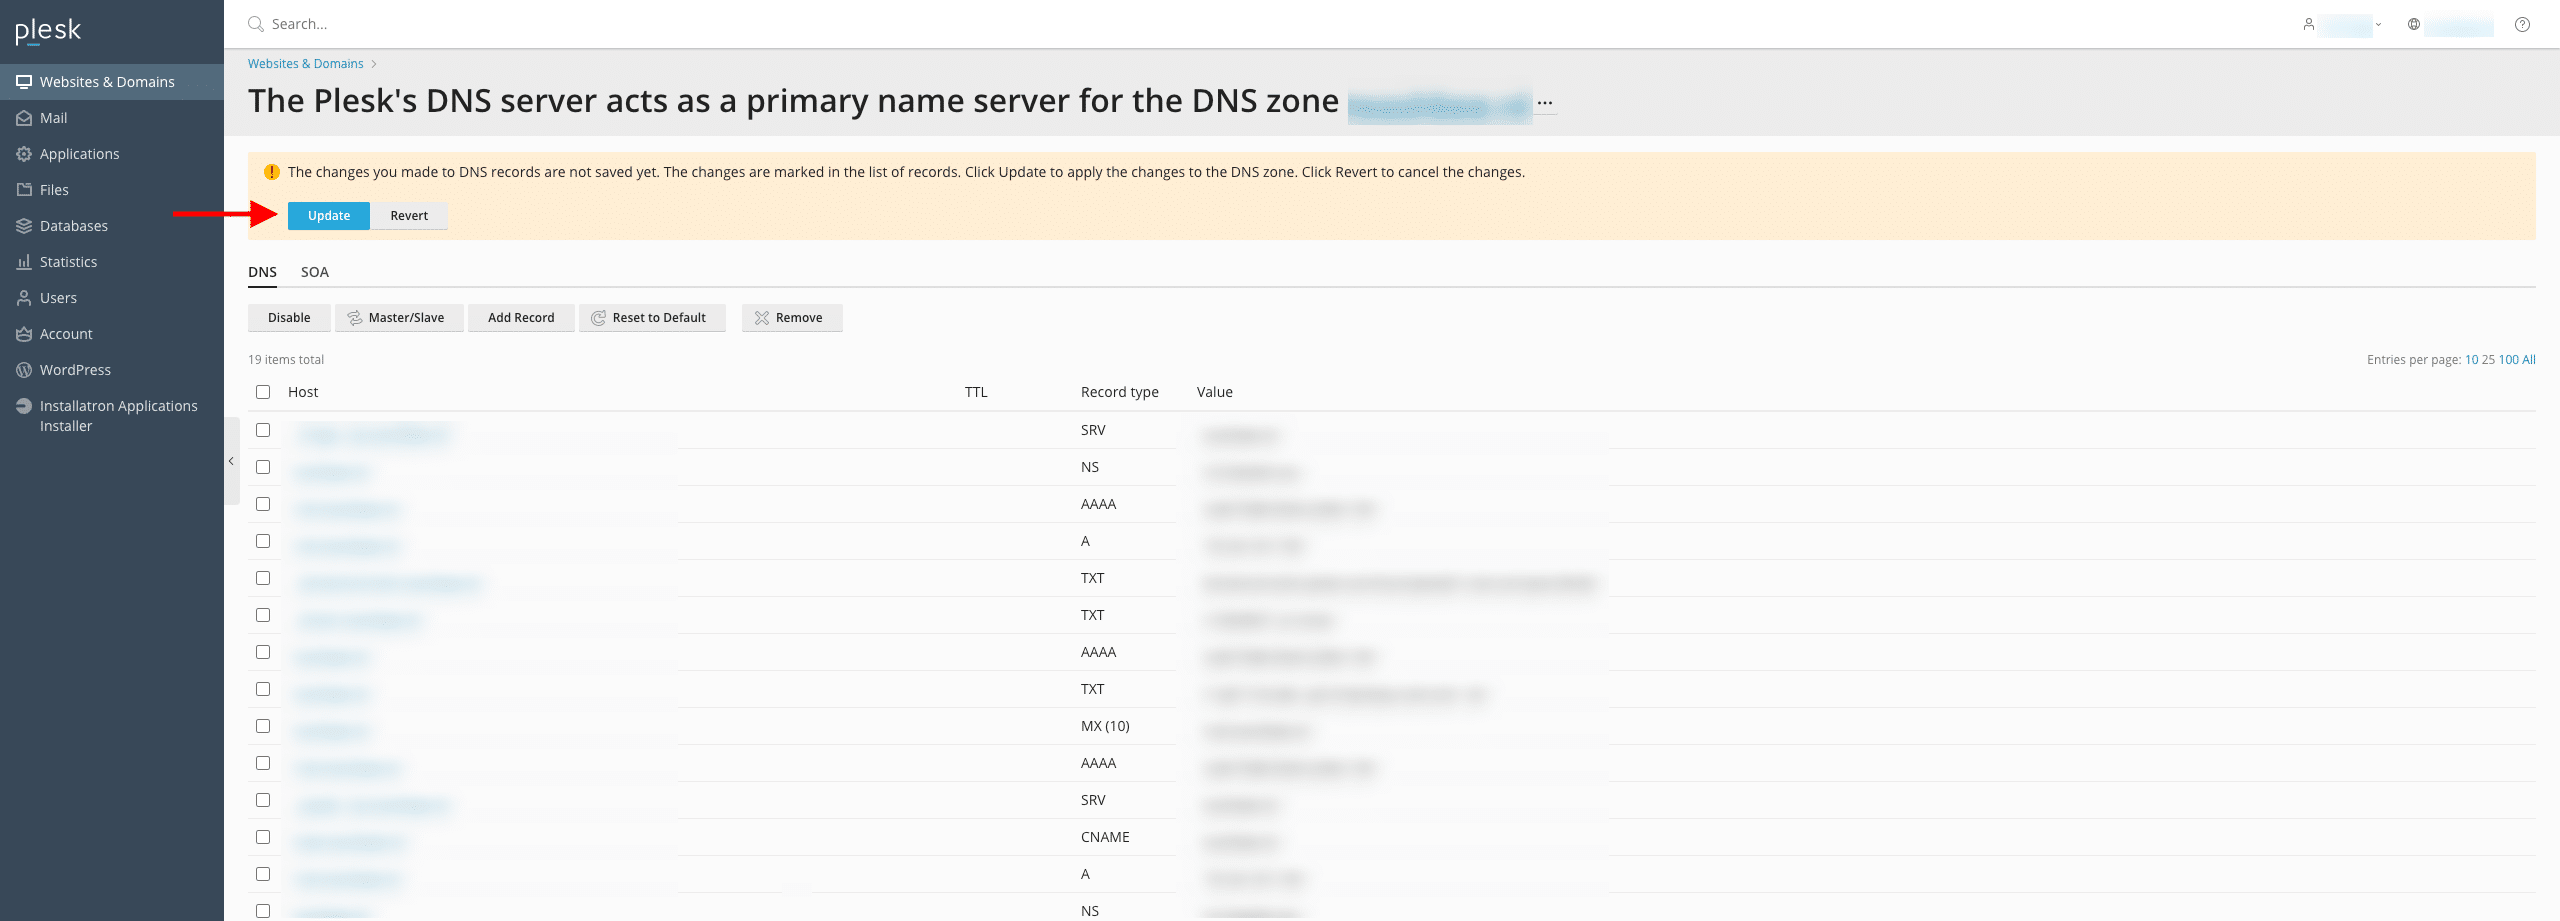Click the Update button

(x=329, y=216)
